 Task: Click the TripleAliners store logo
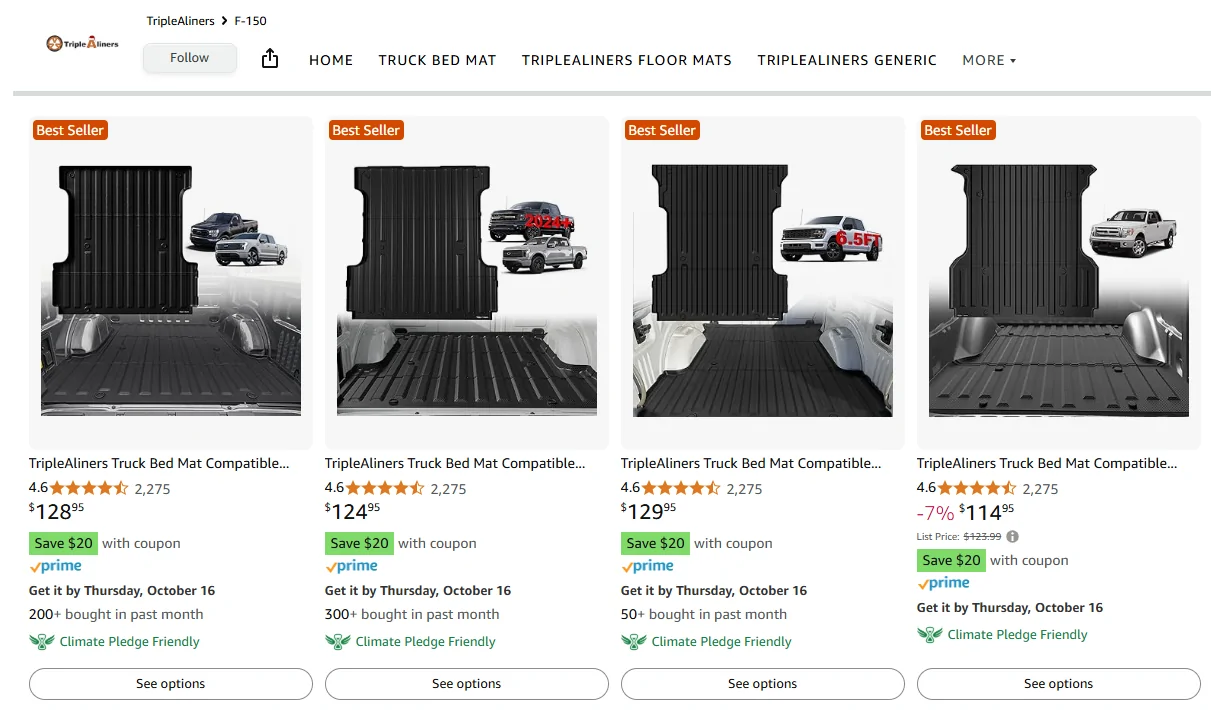pyautogui.click(x=82, y=43)
